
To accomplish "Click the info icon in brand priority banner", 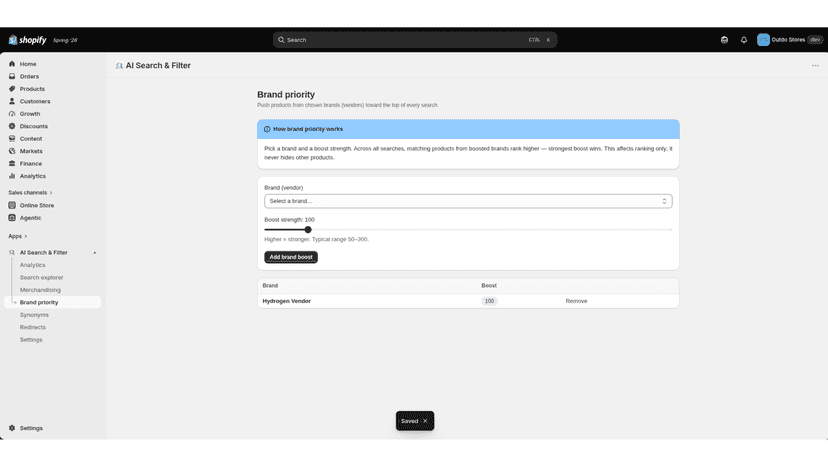I will pos(267,129).
